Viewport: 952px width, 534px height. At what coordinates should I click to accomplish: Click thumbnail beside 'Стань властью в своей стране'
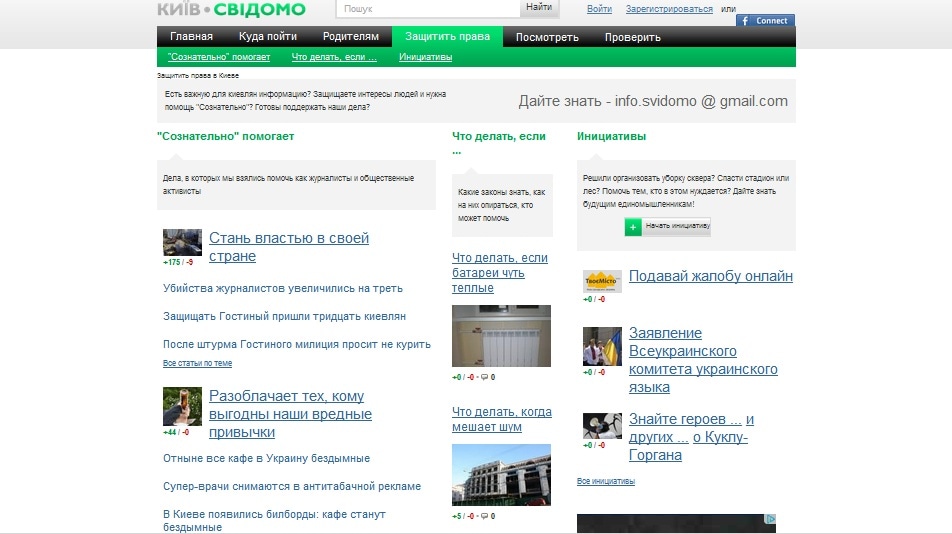(182, 243)
